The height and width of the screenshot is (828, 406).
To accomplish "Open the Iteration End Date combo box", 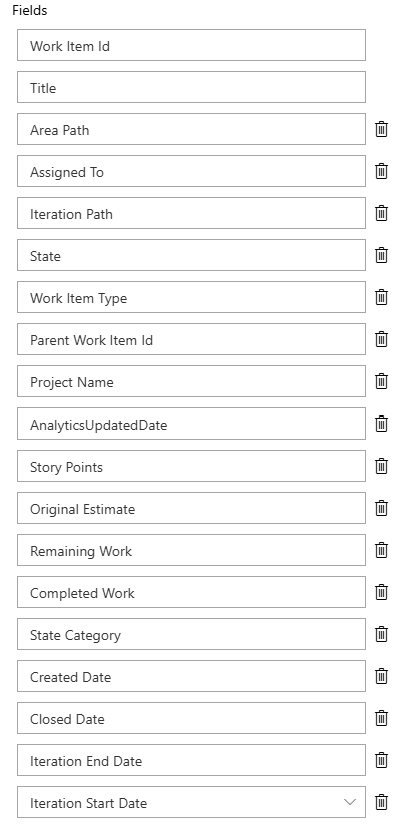I will point(191,760).
